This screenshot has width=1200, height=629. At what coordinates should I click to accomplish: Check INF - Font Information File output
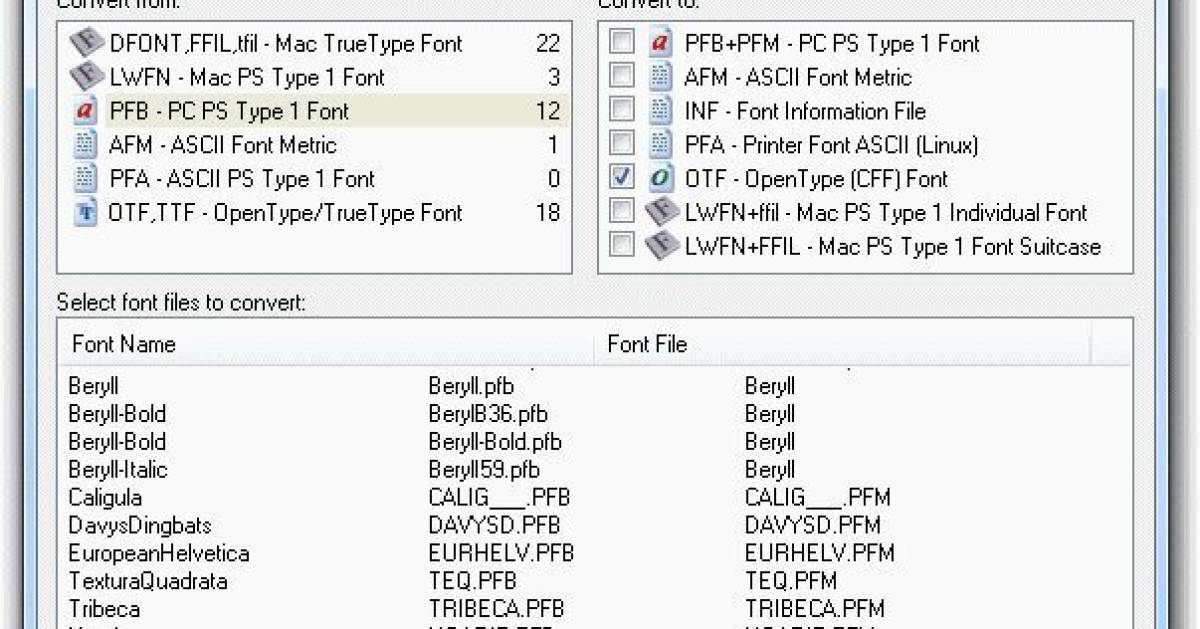tap(623, 110)
